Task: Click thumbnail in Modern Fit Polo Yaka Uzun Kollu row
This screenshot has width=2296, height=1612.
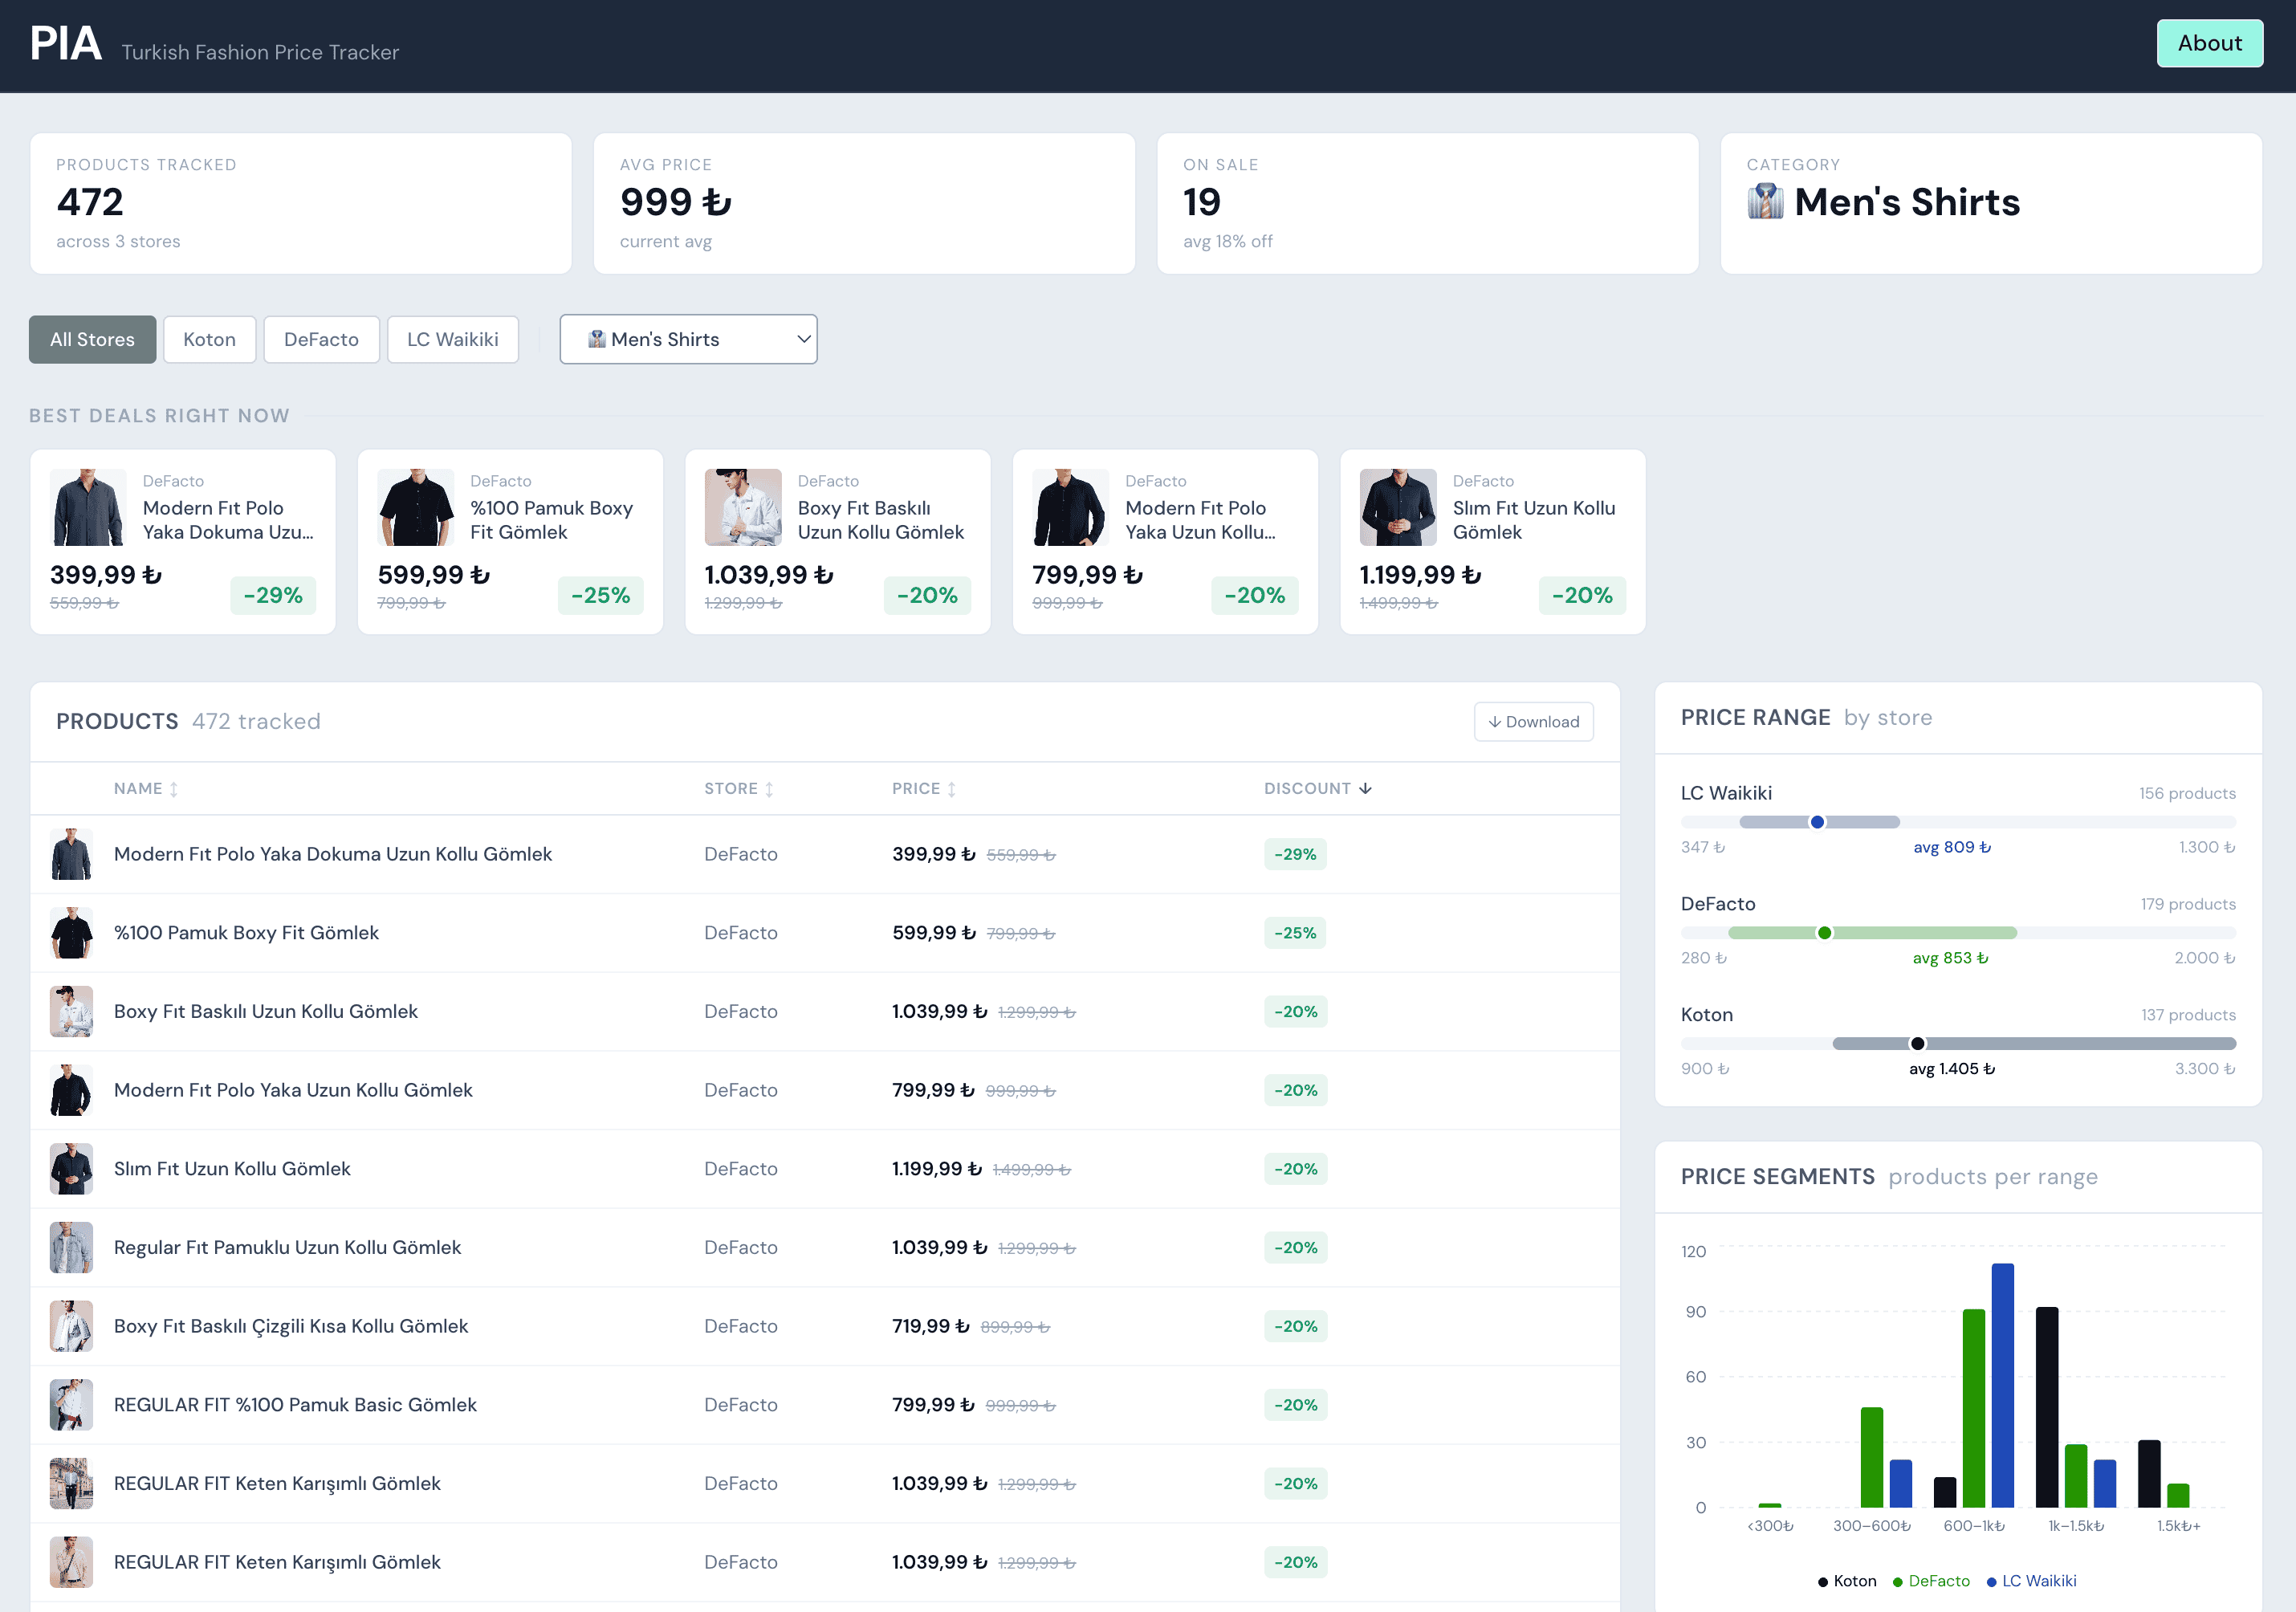Action: [71, 1090]
